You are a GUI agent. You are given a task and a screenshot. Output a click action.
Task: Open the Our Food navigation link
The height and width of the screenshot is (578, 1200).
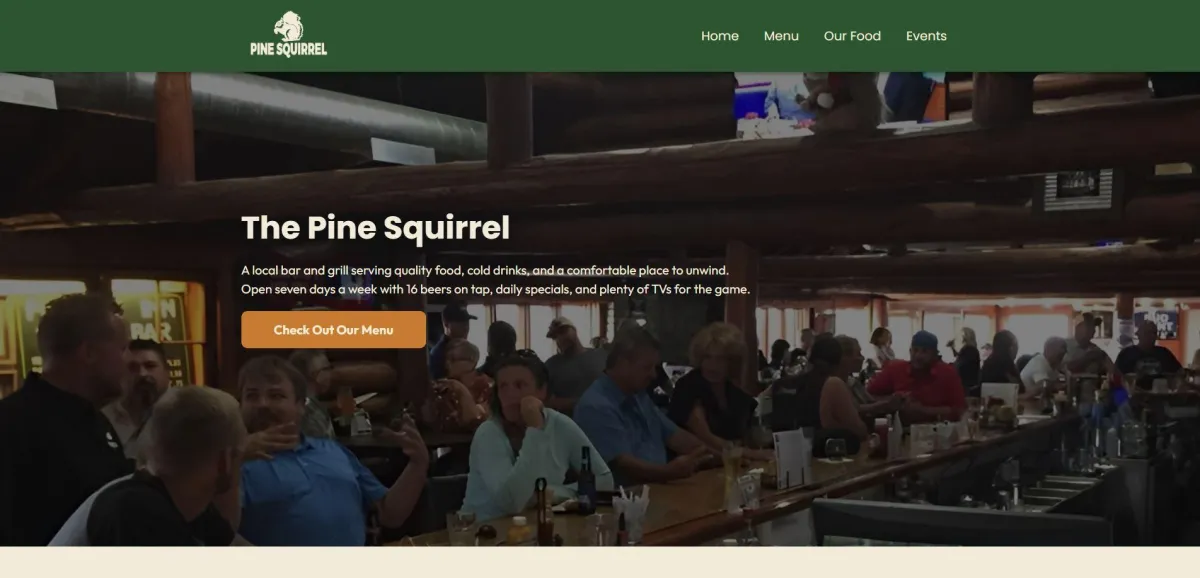pos(852,36)
